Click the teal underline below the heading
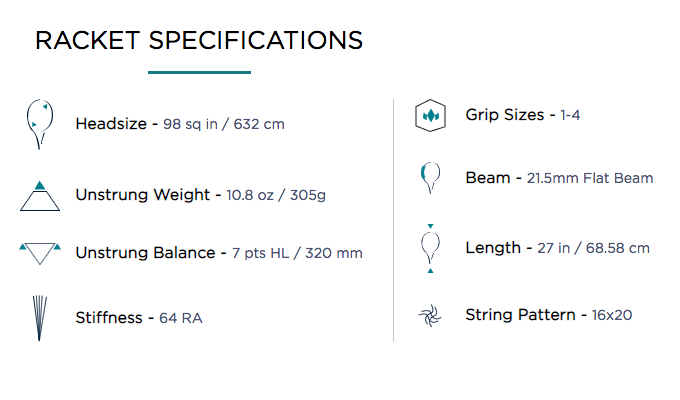Image resolution: width=680 pixels, height=400 pixels. pos(199,72)
